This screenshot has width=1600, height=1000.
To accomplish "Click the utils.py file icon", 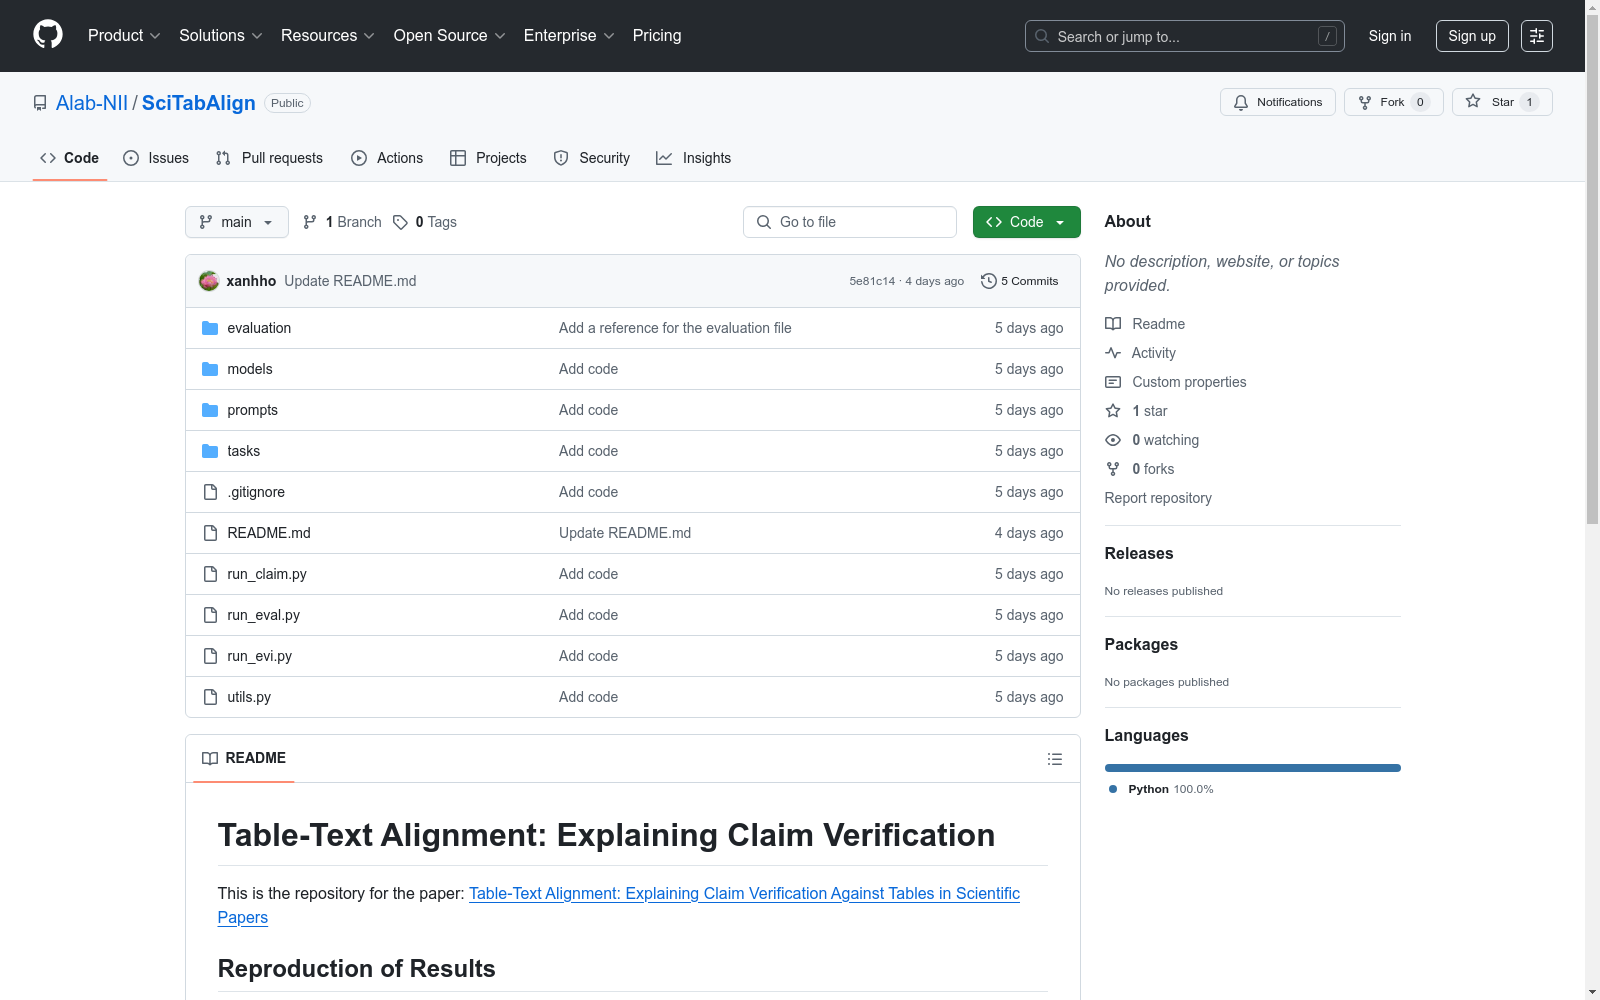I will pyautogui.click(x=210, y=697).
